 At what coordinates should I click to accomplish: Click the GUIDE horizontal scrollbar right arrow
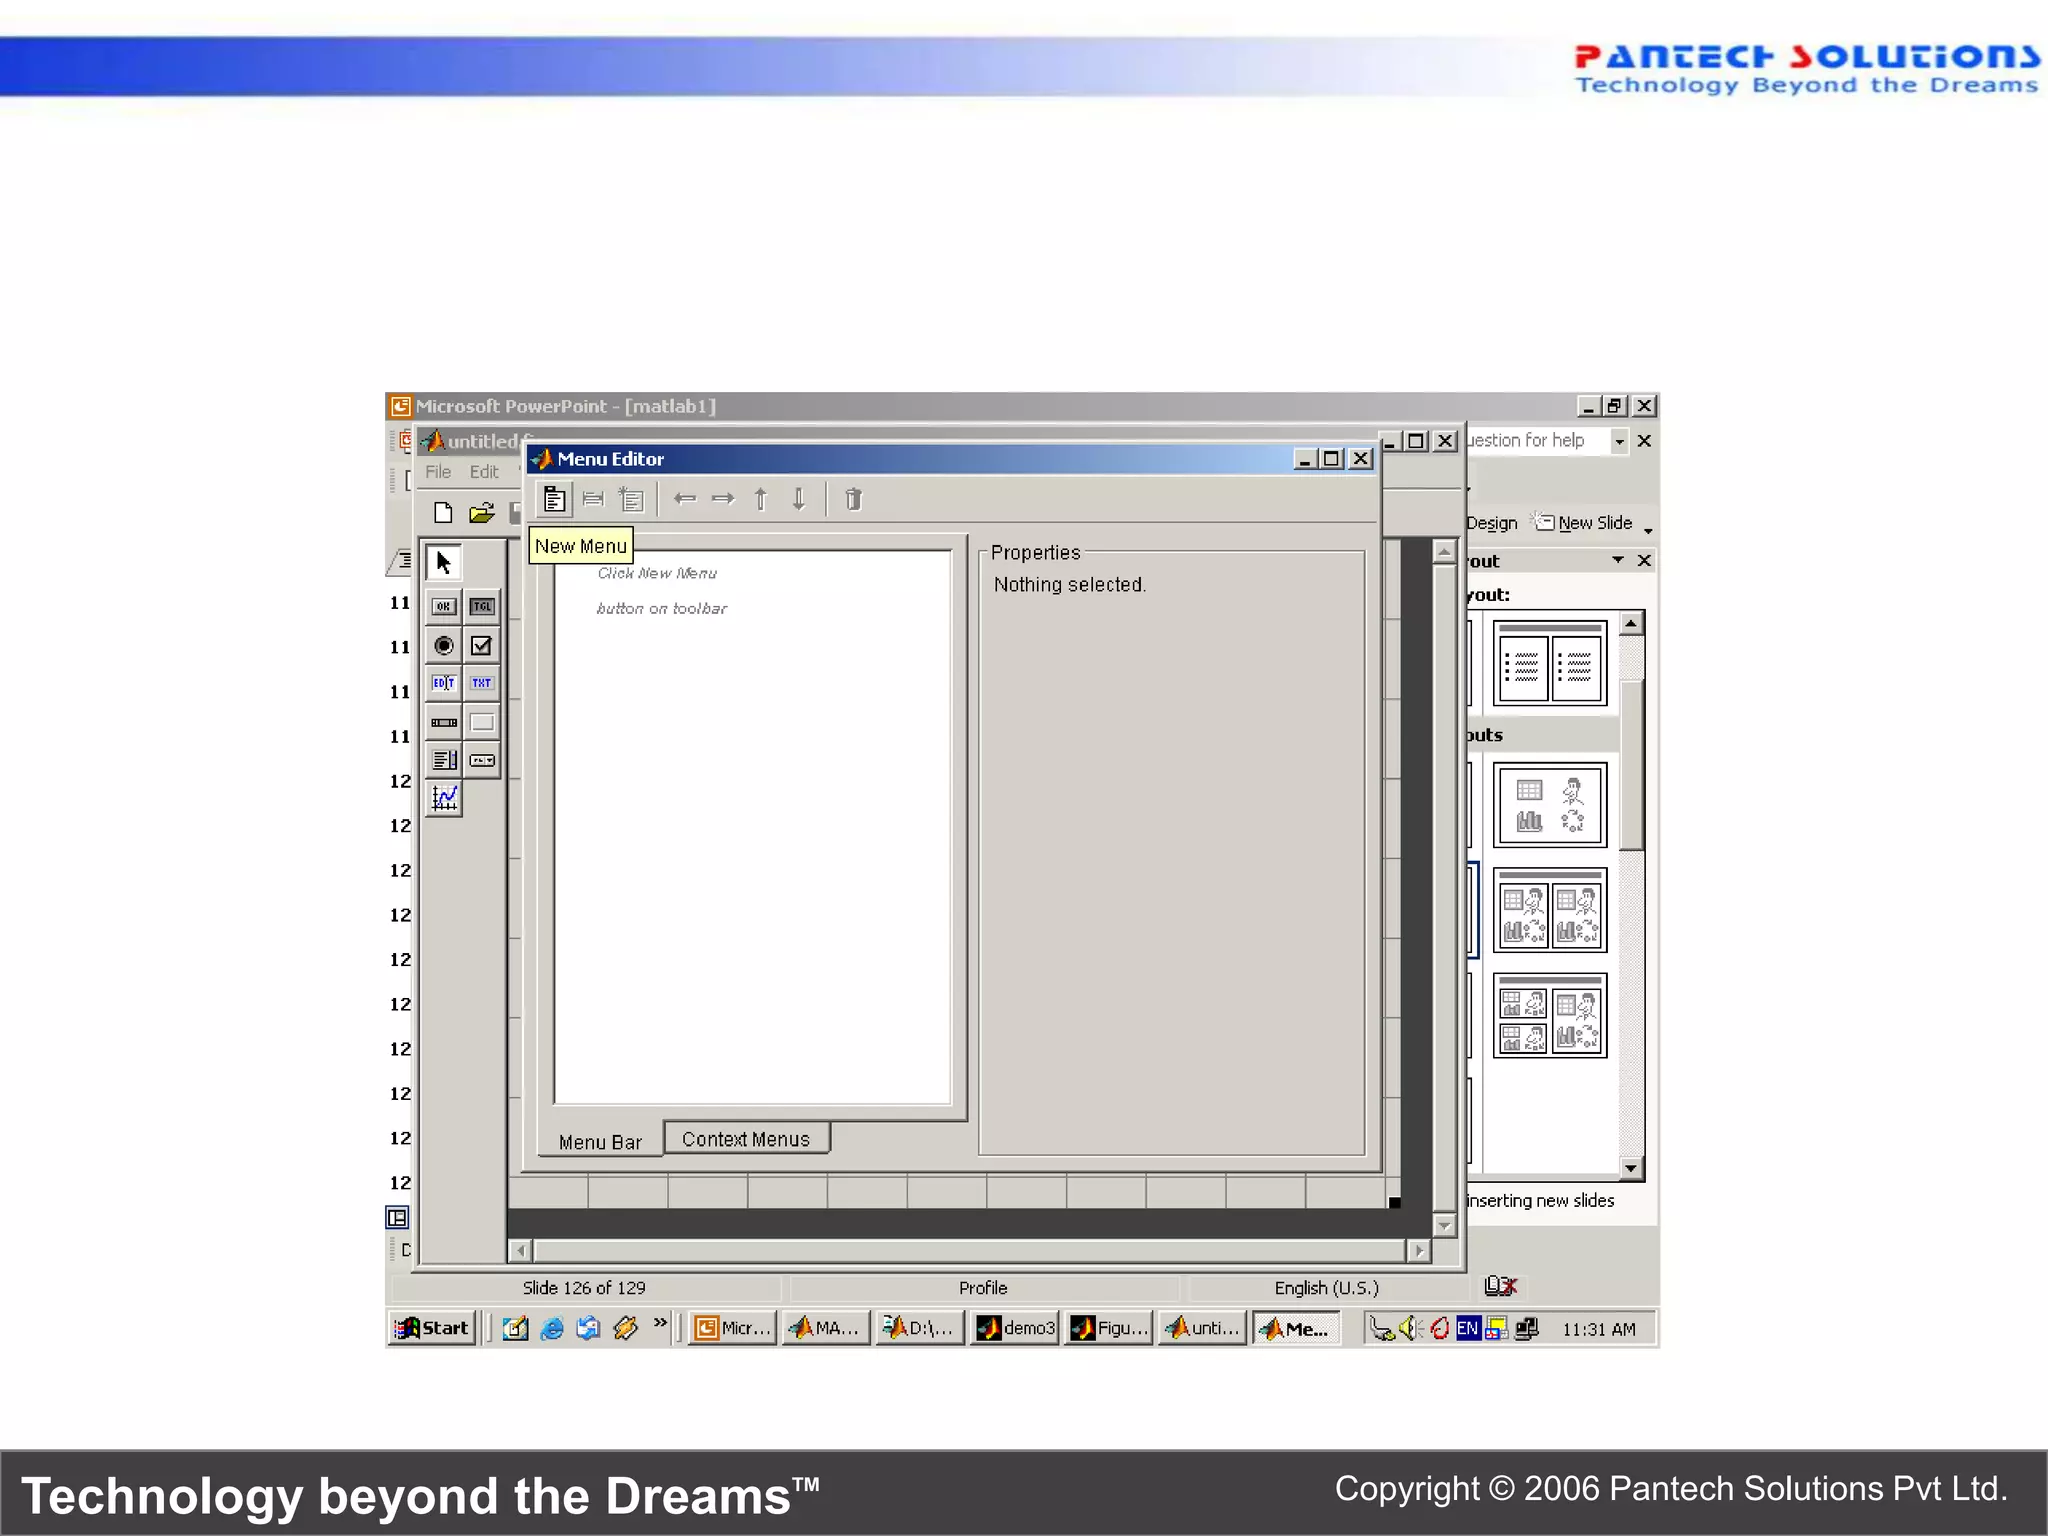click(1418, 1250)
